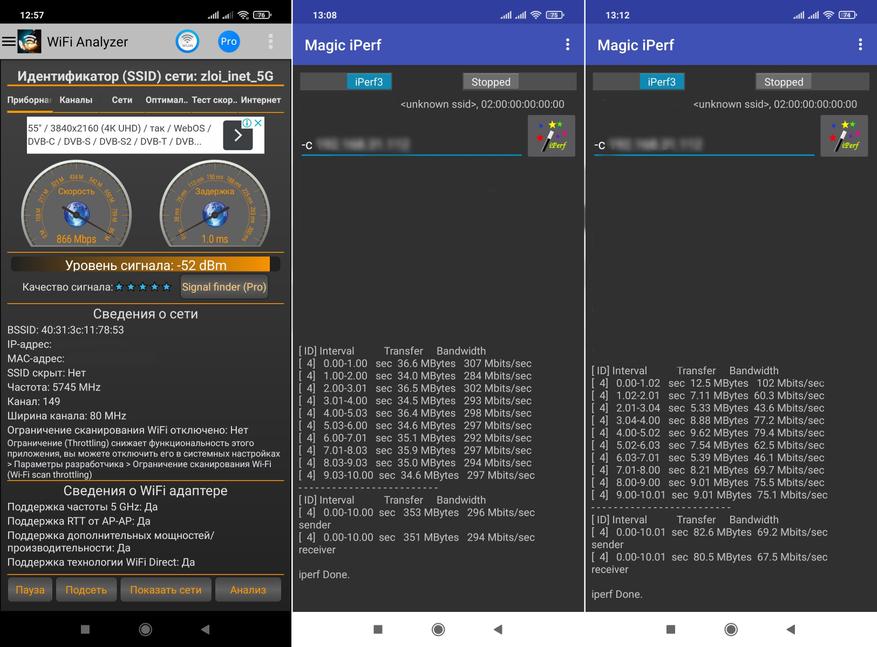Tap iPerf wizard icon in 13:08 screen
The width and height of the screenshot is (877, 647).
(x=551, y=136)
